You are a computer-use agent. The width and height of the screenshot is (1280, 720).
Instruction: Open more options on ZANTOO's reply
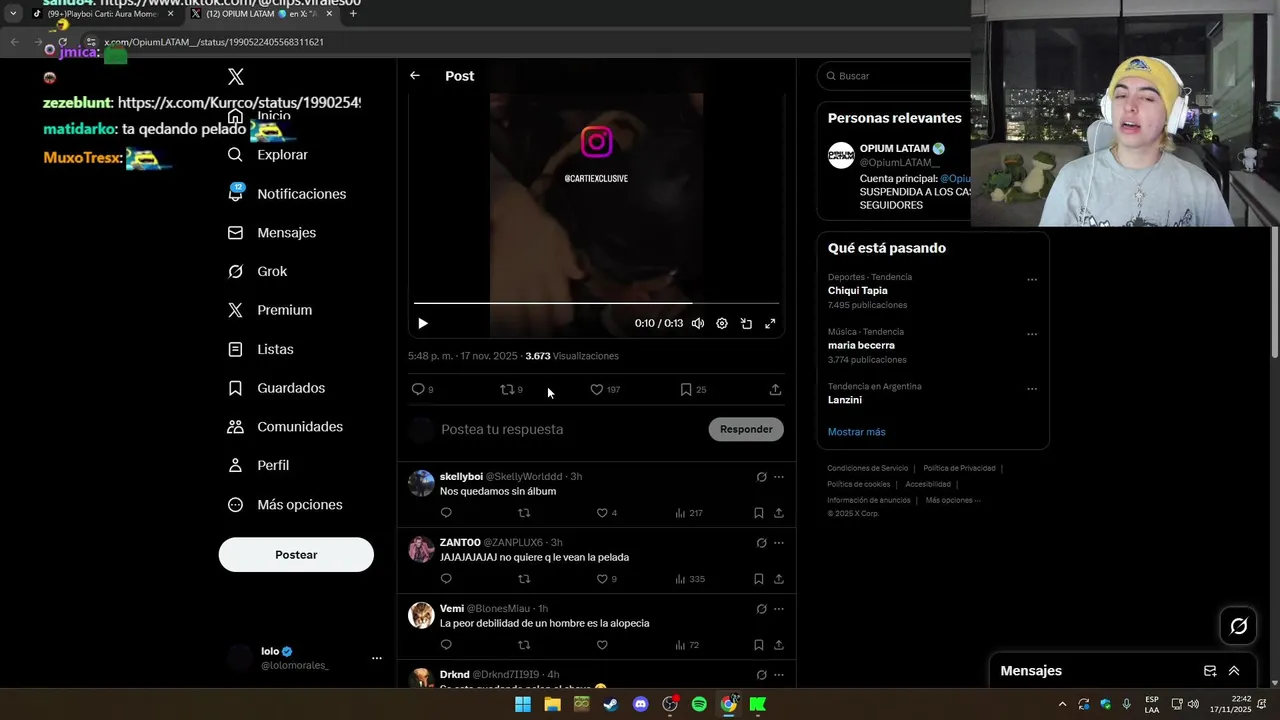pos(779,543)
